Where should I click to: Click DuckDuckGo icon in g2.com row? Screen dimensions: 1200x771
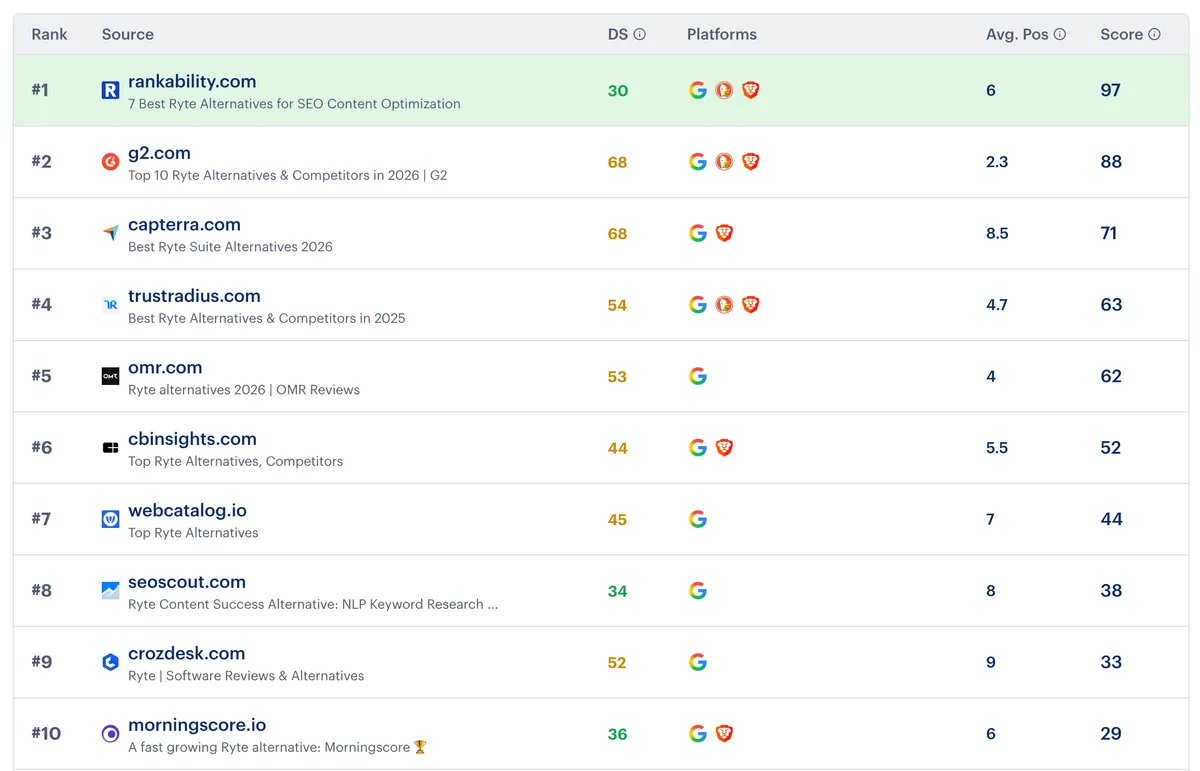tap(724, 161)
